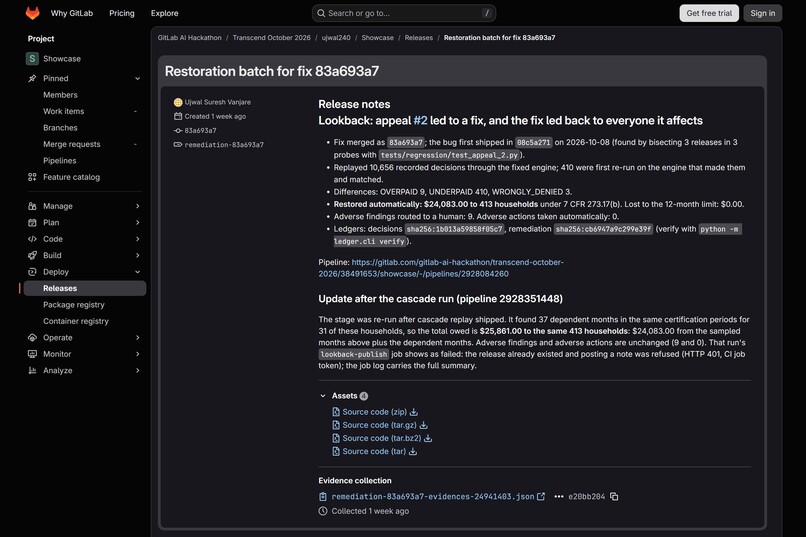This screenshot has height=537, width=806.
Task: Click the calendar icon beside Created
Action: click(x=178, y=117)
